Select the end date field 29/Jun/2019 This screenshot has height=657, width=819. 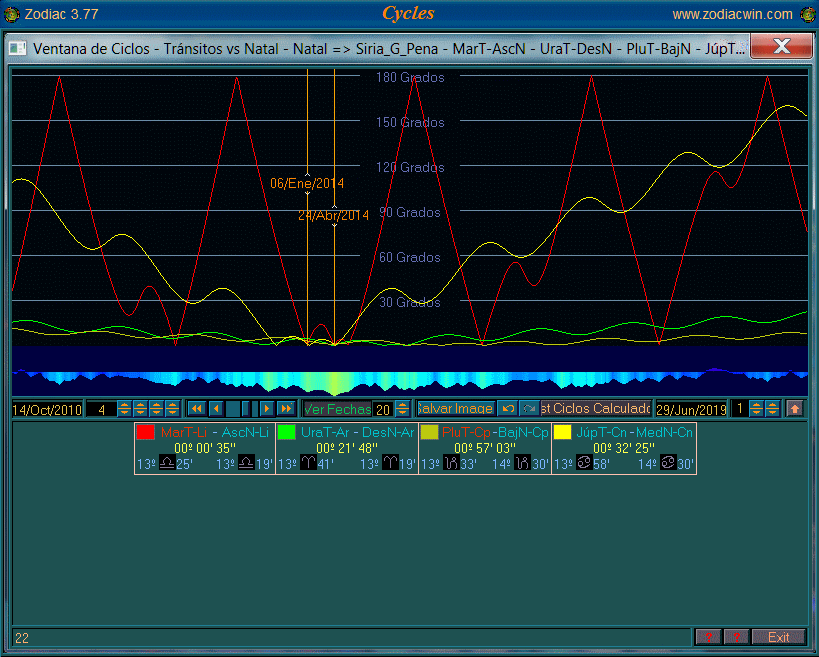(692, 409)
